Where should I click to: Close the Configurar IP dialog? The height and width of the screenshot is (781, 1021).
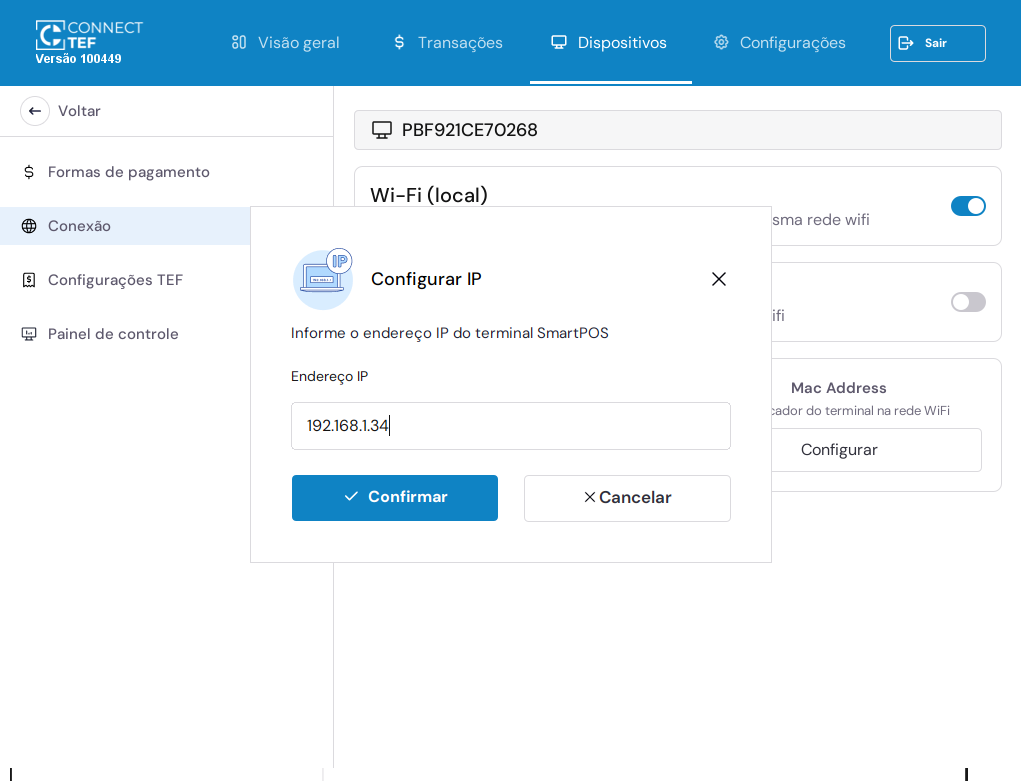pyautogui.click(x=718, y=279)
